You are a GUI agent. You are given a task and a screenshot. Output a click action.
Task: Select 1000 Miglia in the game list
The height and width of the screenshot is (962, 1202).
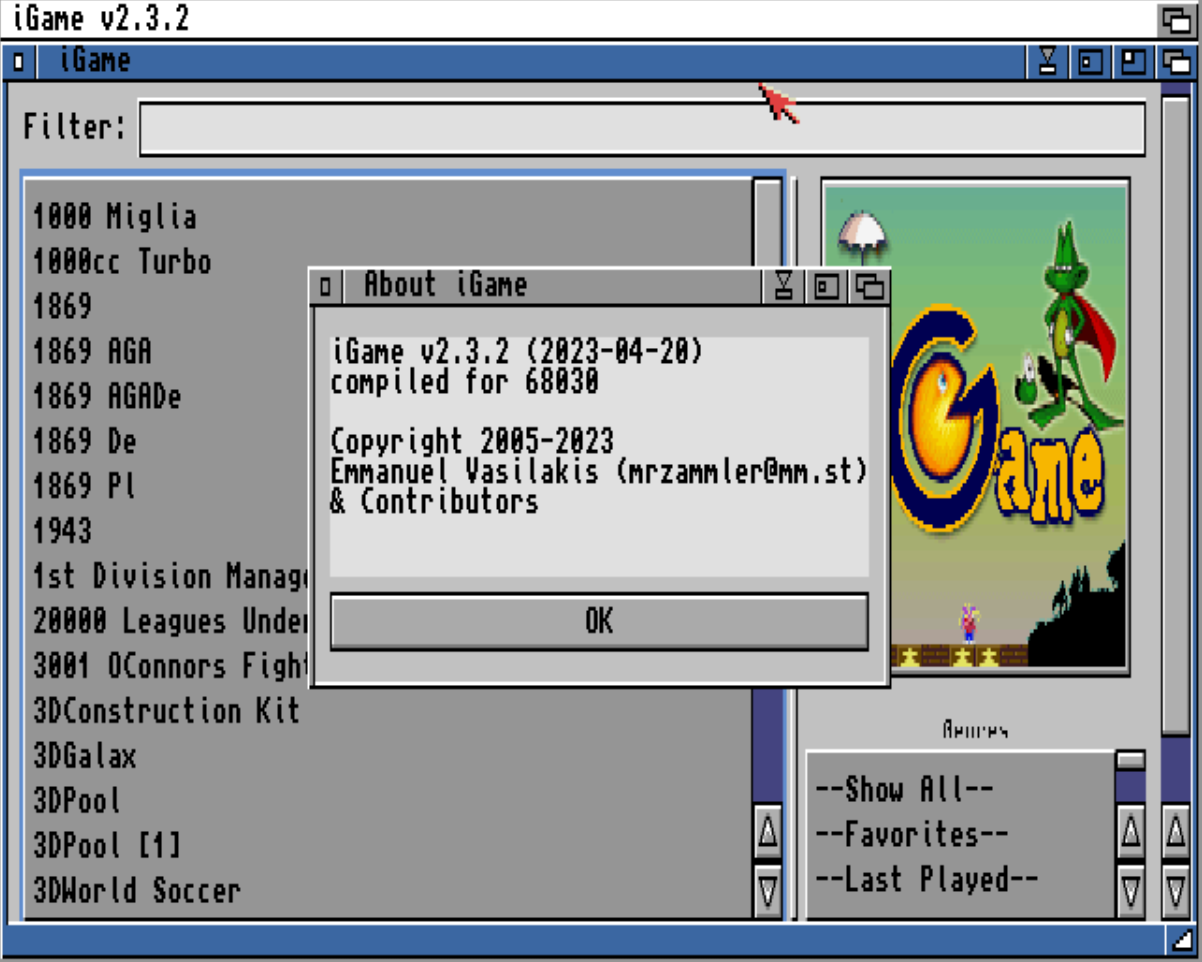click(x=114, y=217)
